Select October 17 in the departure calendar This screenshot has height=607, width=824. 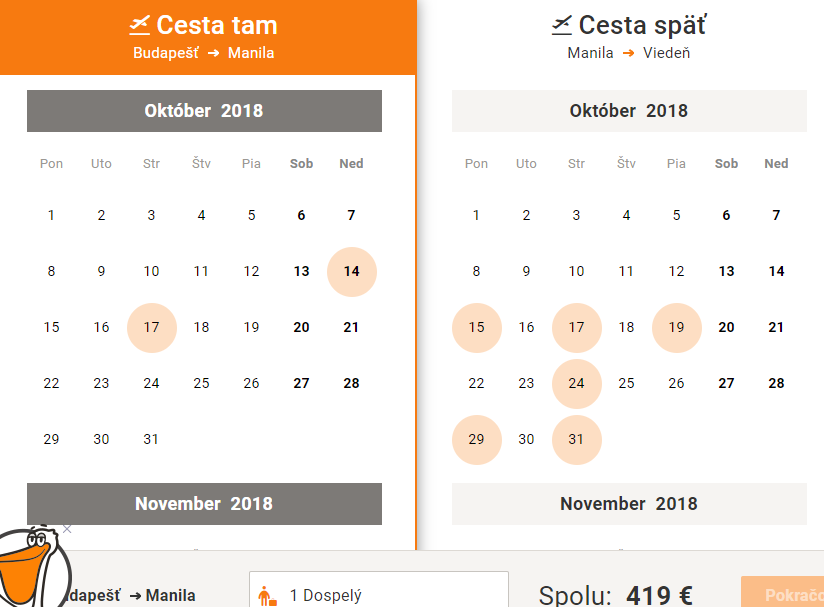[151, 328]
